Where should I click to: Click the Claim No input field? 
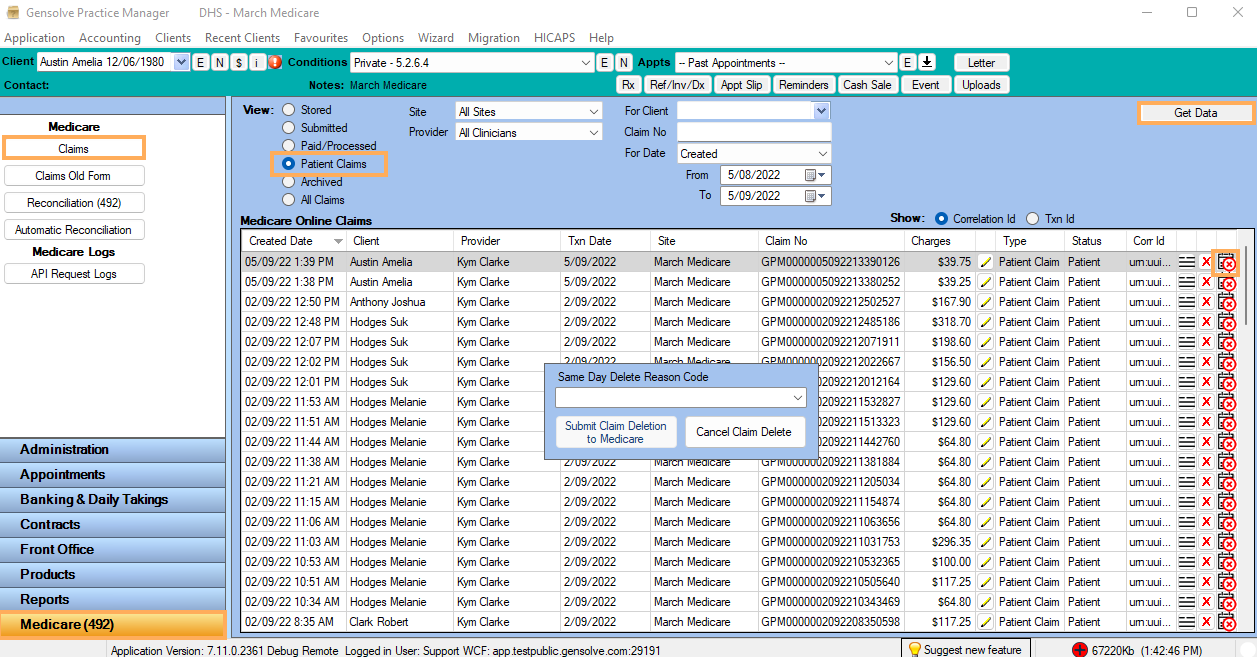(754, 132)
